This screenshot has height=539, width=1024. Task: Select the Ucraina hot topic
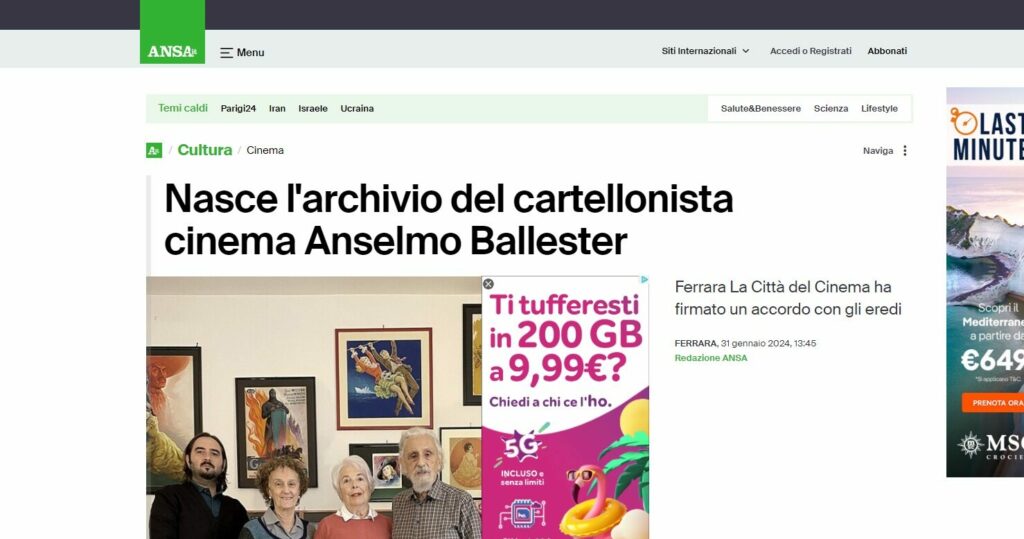[357, 108]
